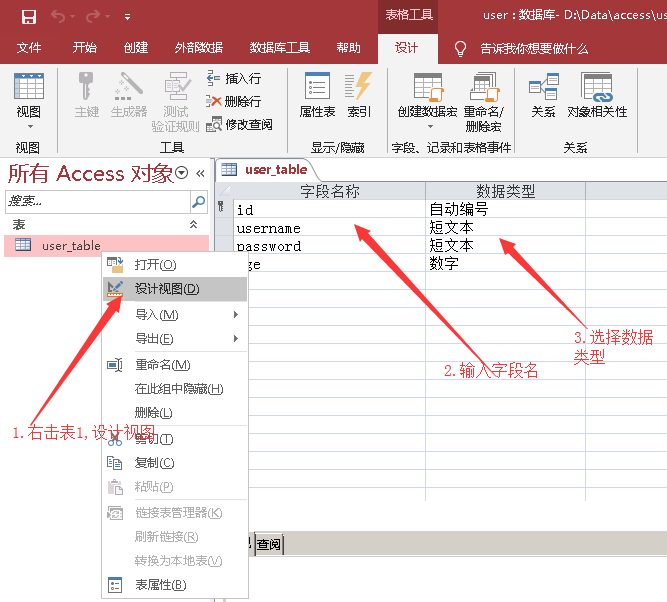Expand the 视图 dropdown arrow

[x=30, y=127]
